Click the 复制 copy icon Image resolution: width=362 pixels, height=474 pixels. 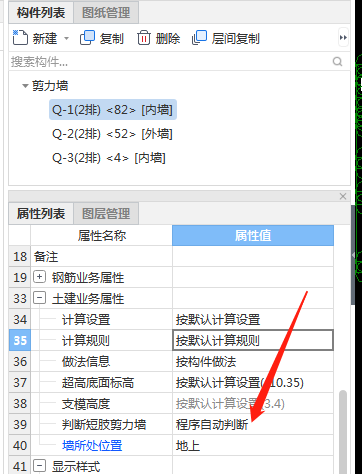coord(87,38)
